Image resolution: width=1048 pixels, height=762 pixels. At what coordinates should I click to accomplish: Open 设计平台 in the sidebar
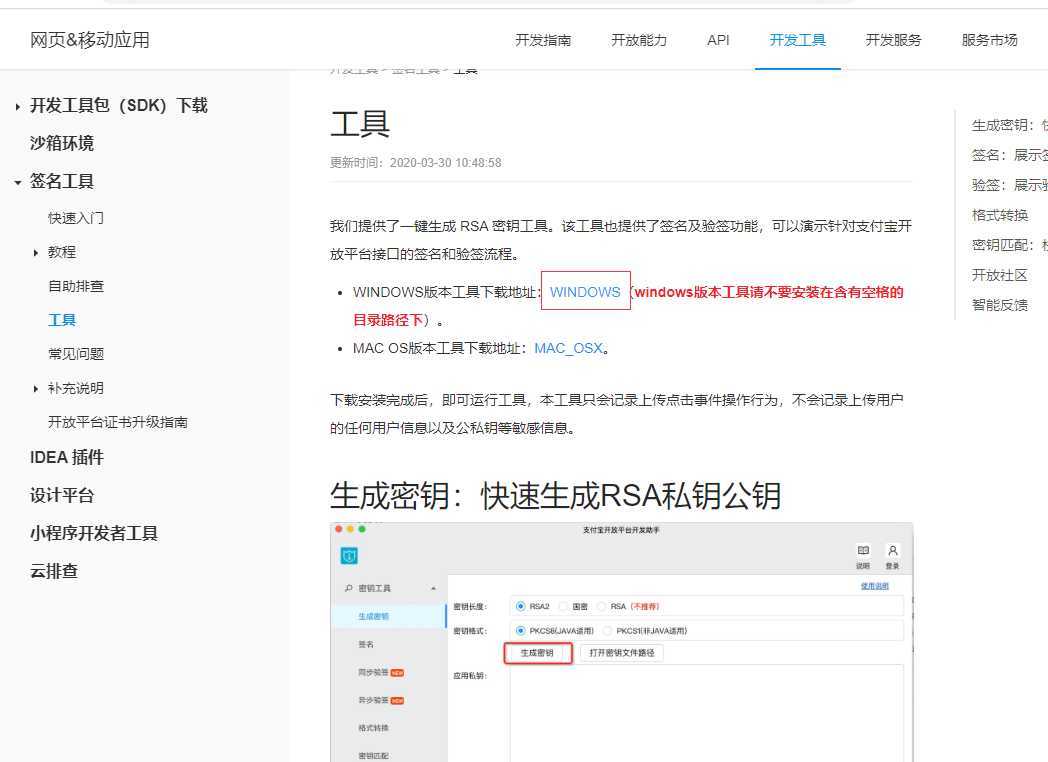tap(62, 495)
